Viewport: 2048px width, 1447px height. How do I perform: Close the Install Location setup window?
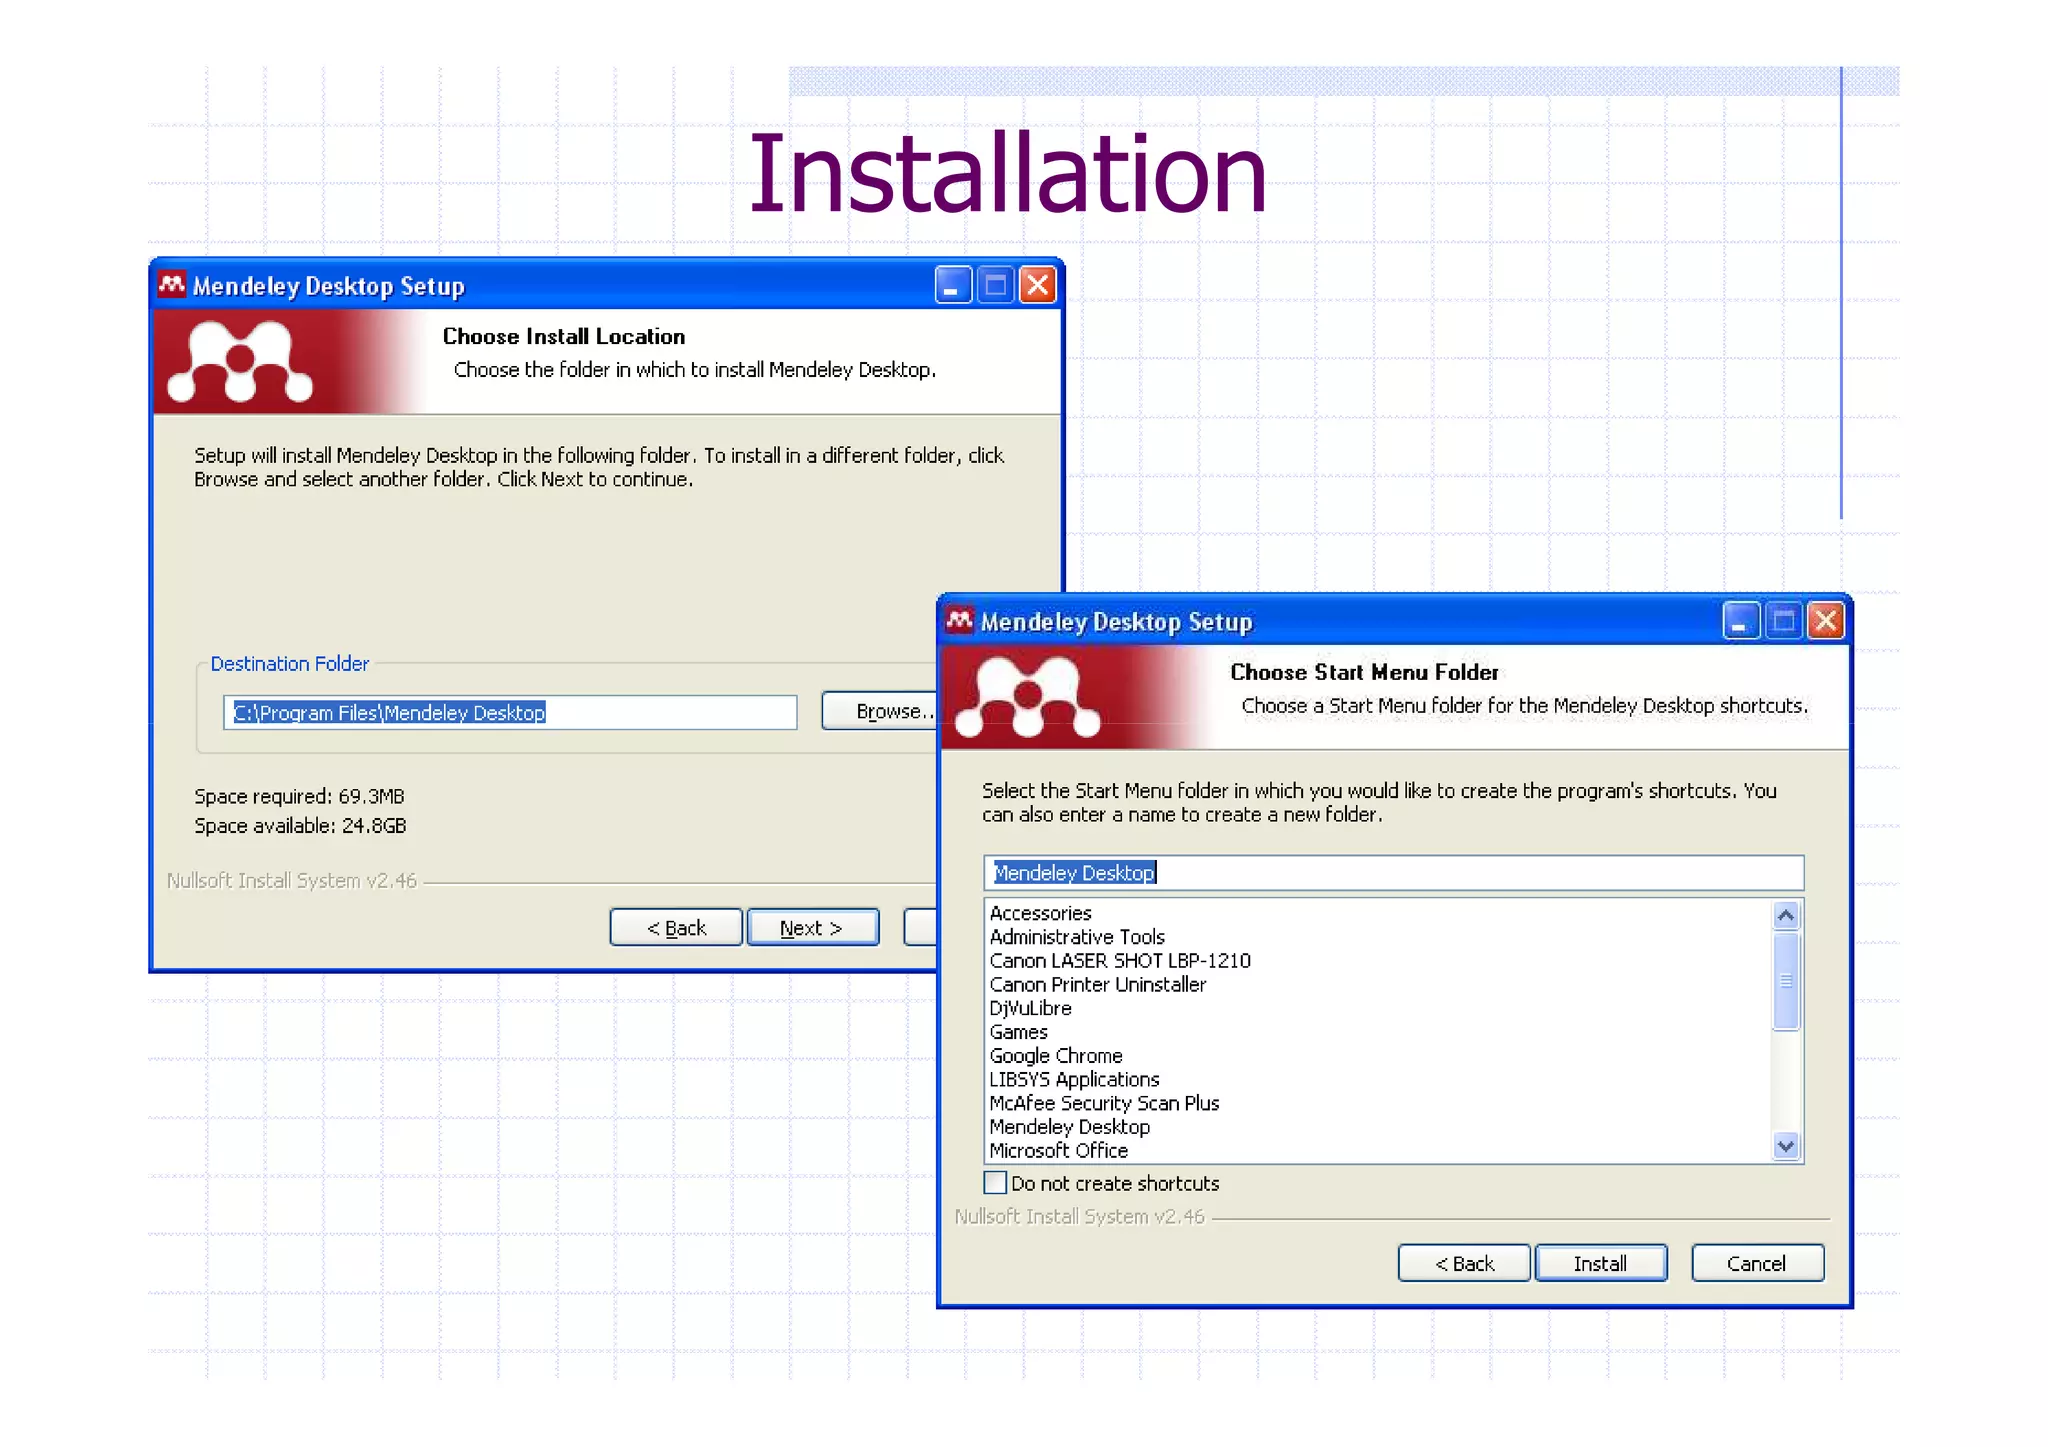[1038, 285]
